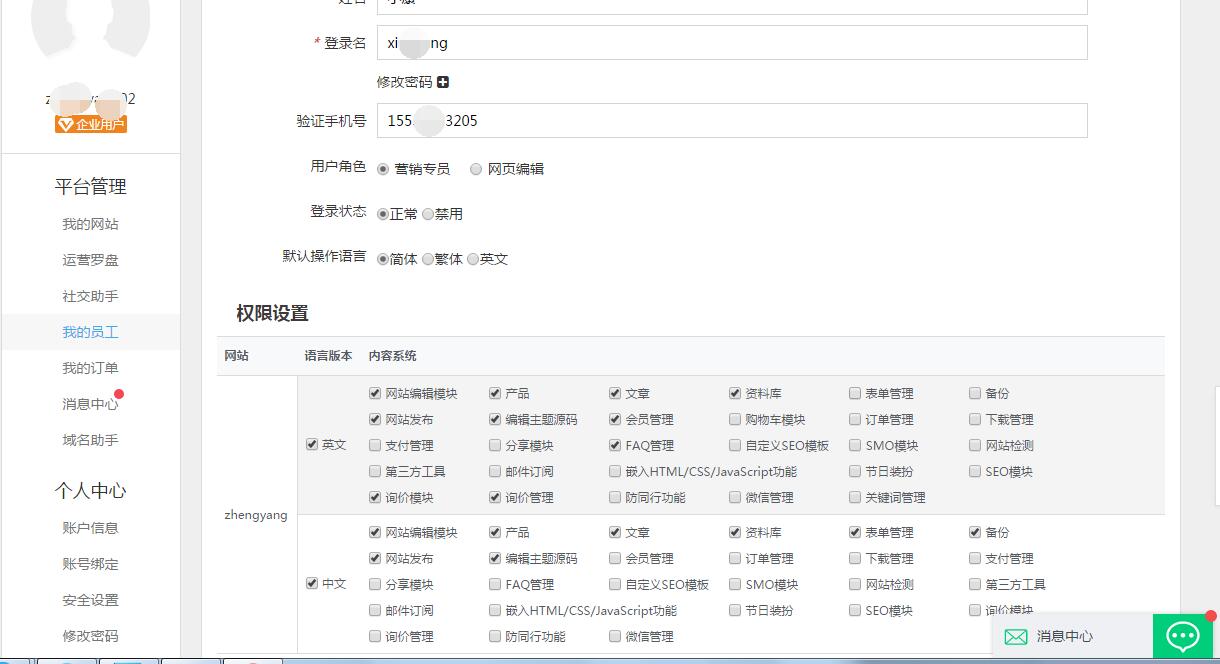Uncheck 备份 in the 中文 section
The height and width of the screenshot is (664, 1220).
coord(975,532)
